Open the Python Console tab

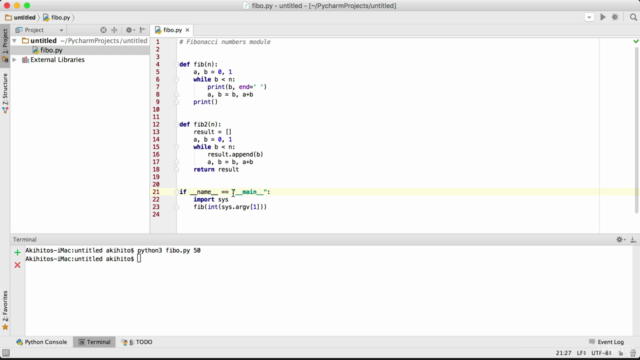click(41, 342)
